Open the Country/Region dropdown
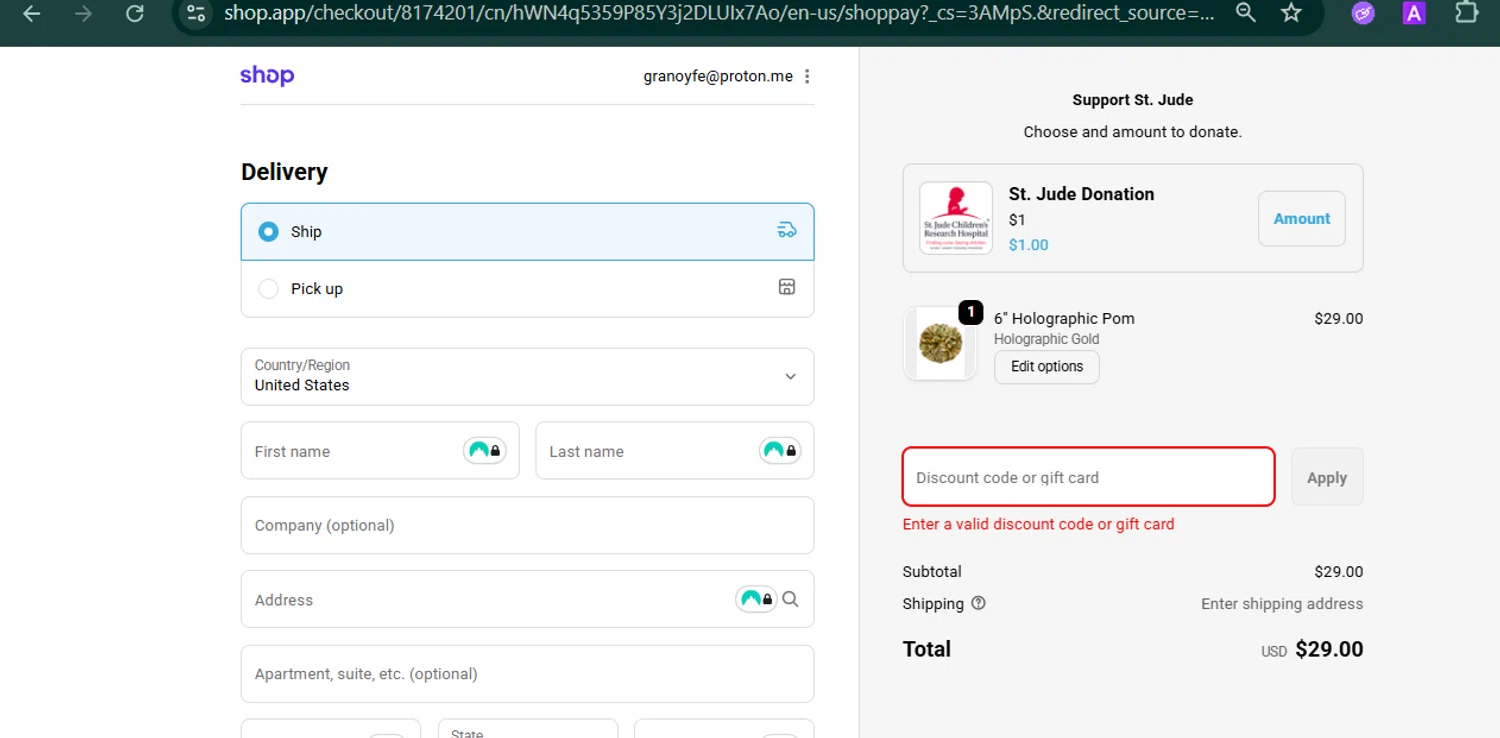The width and height of the screenshot is (1500, 738). click(528, 376)
